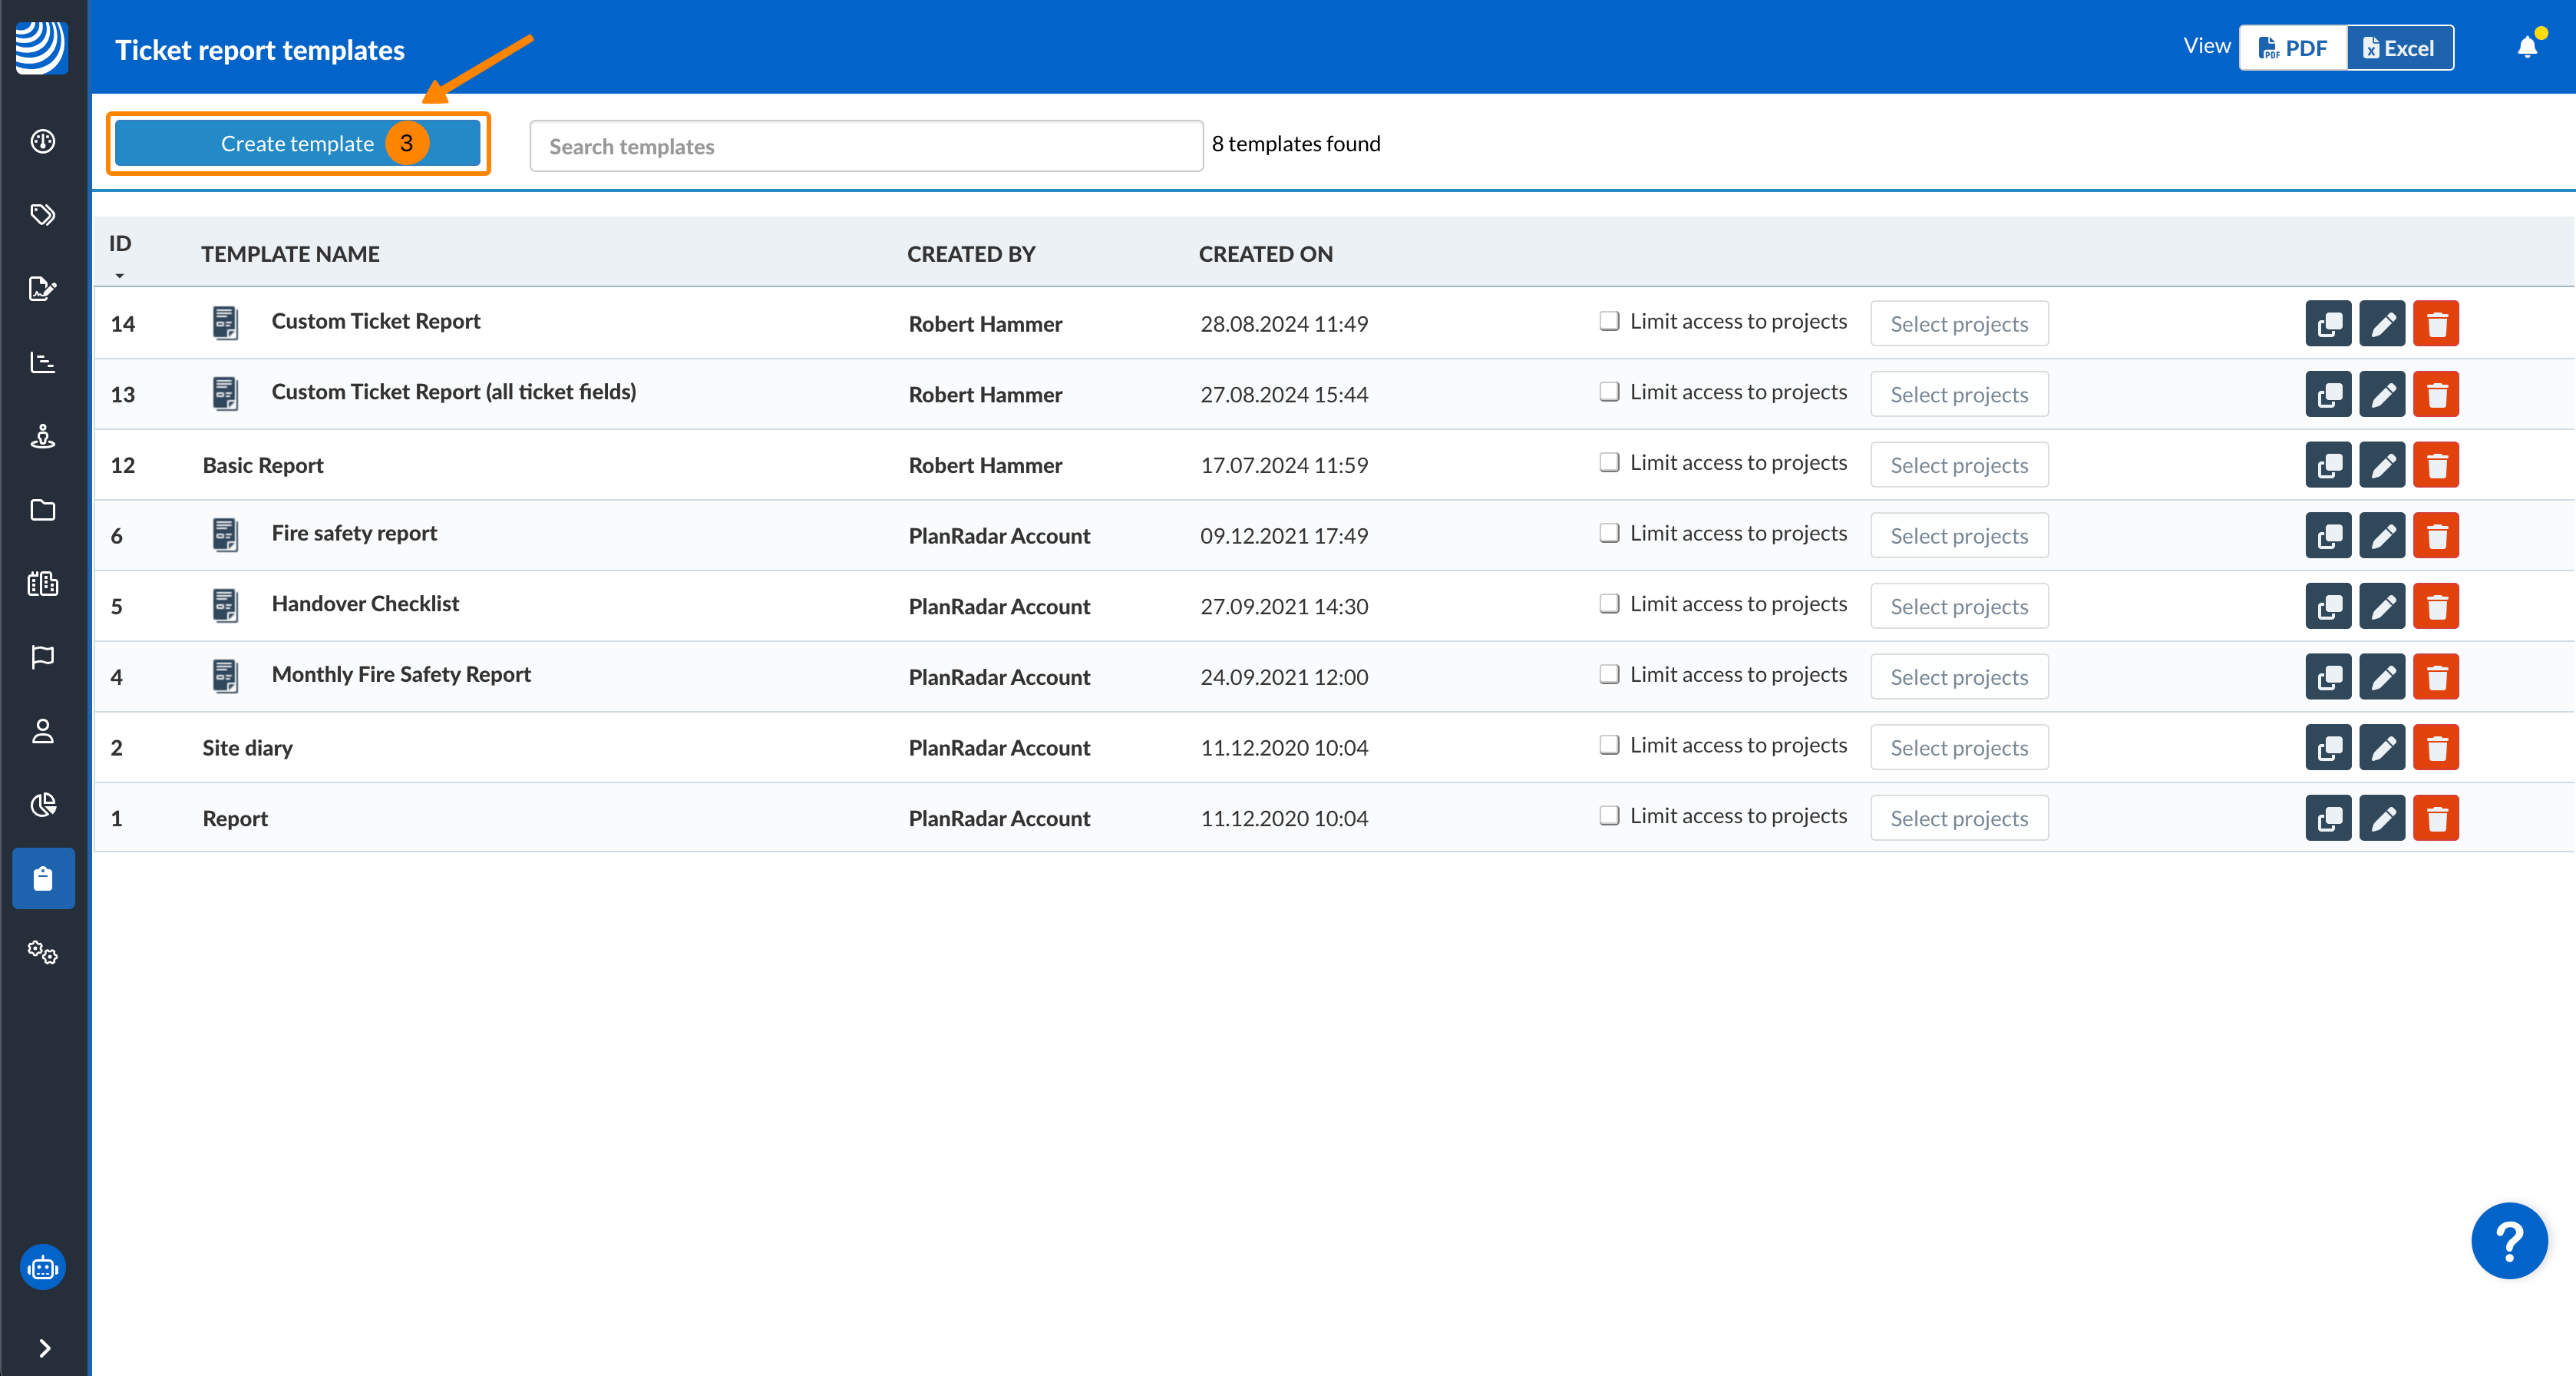Viewport: 2576px width, 1376px height.
Task: Enable Limit access for Handover Checklist
Action: pyautogui.click(x=1608, y=604)
